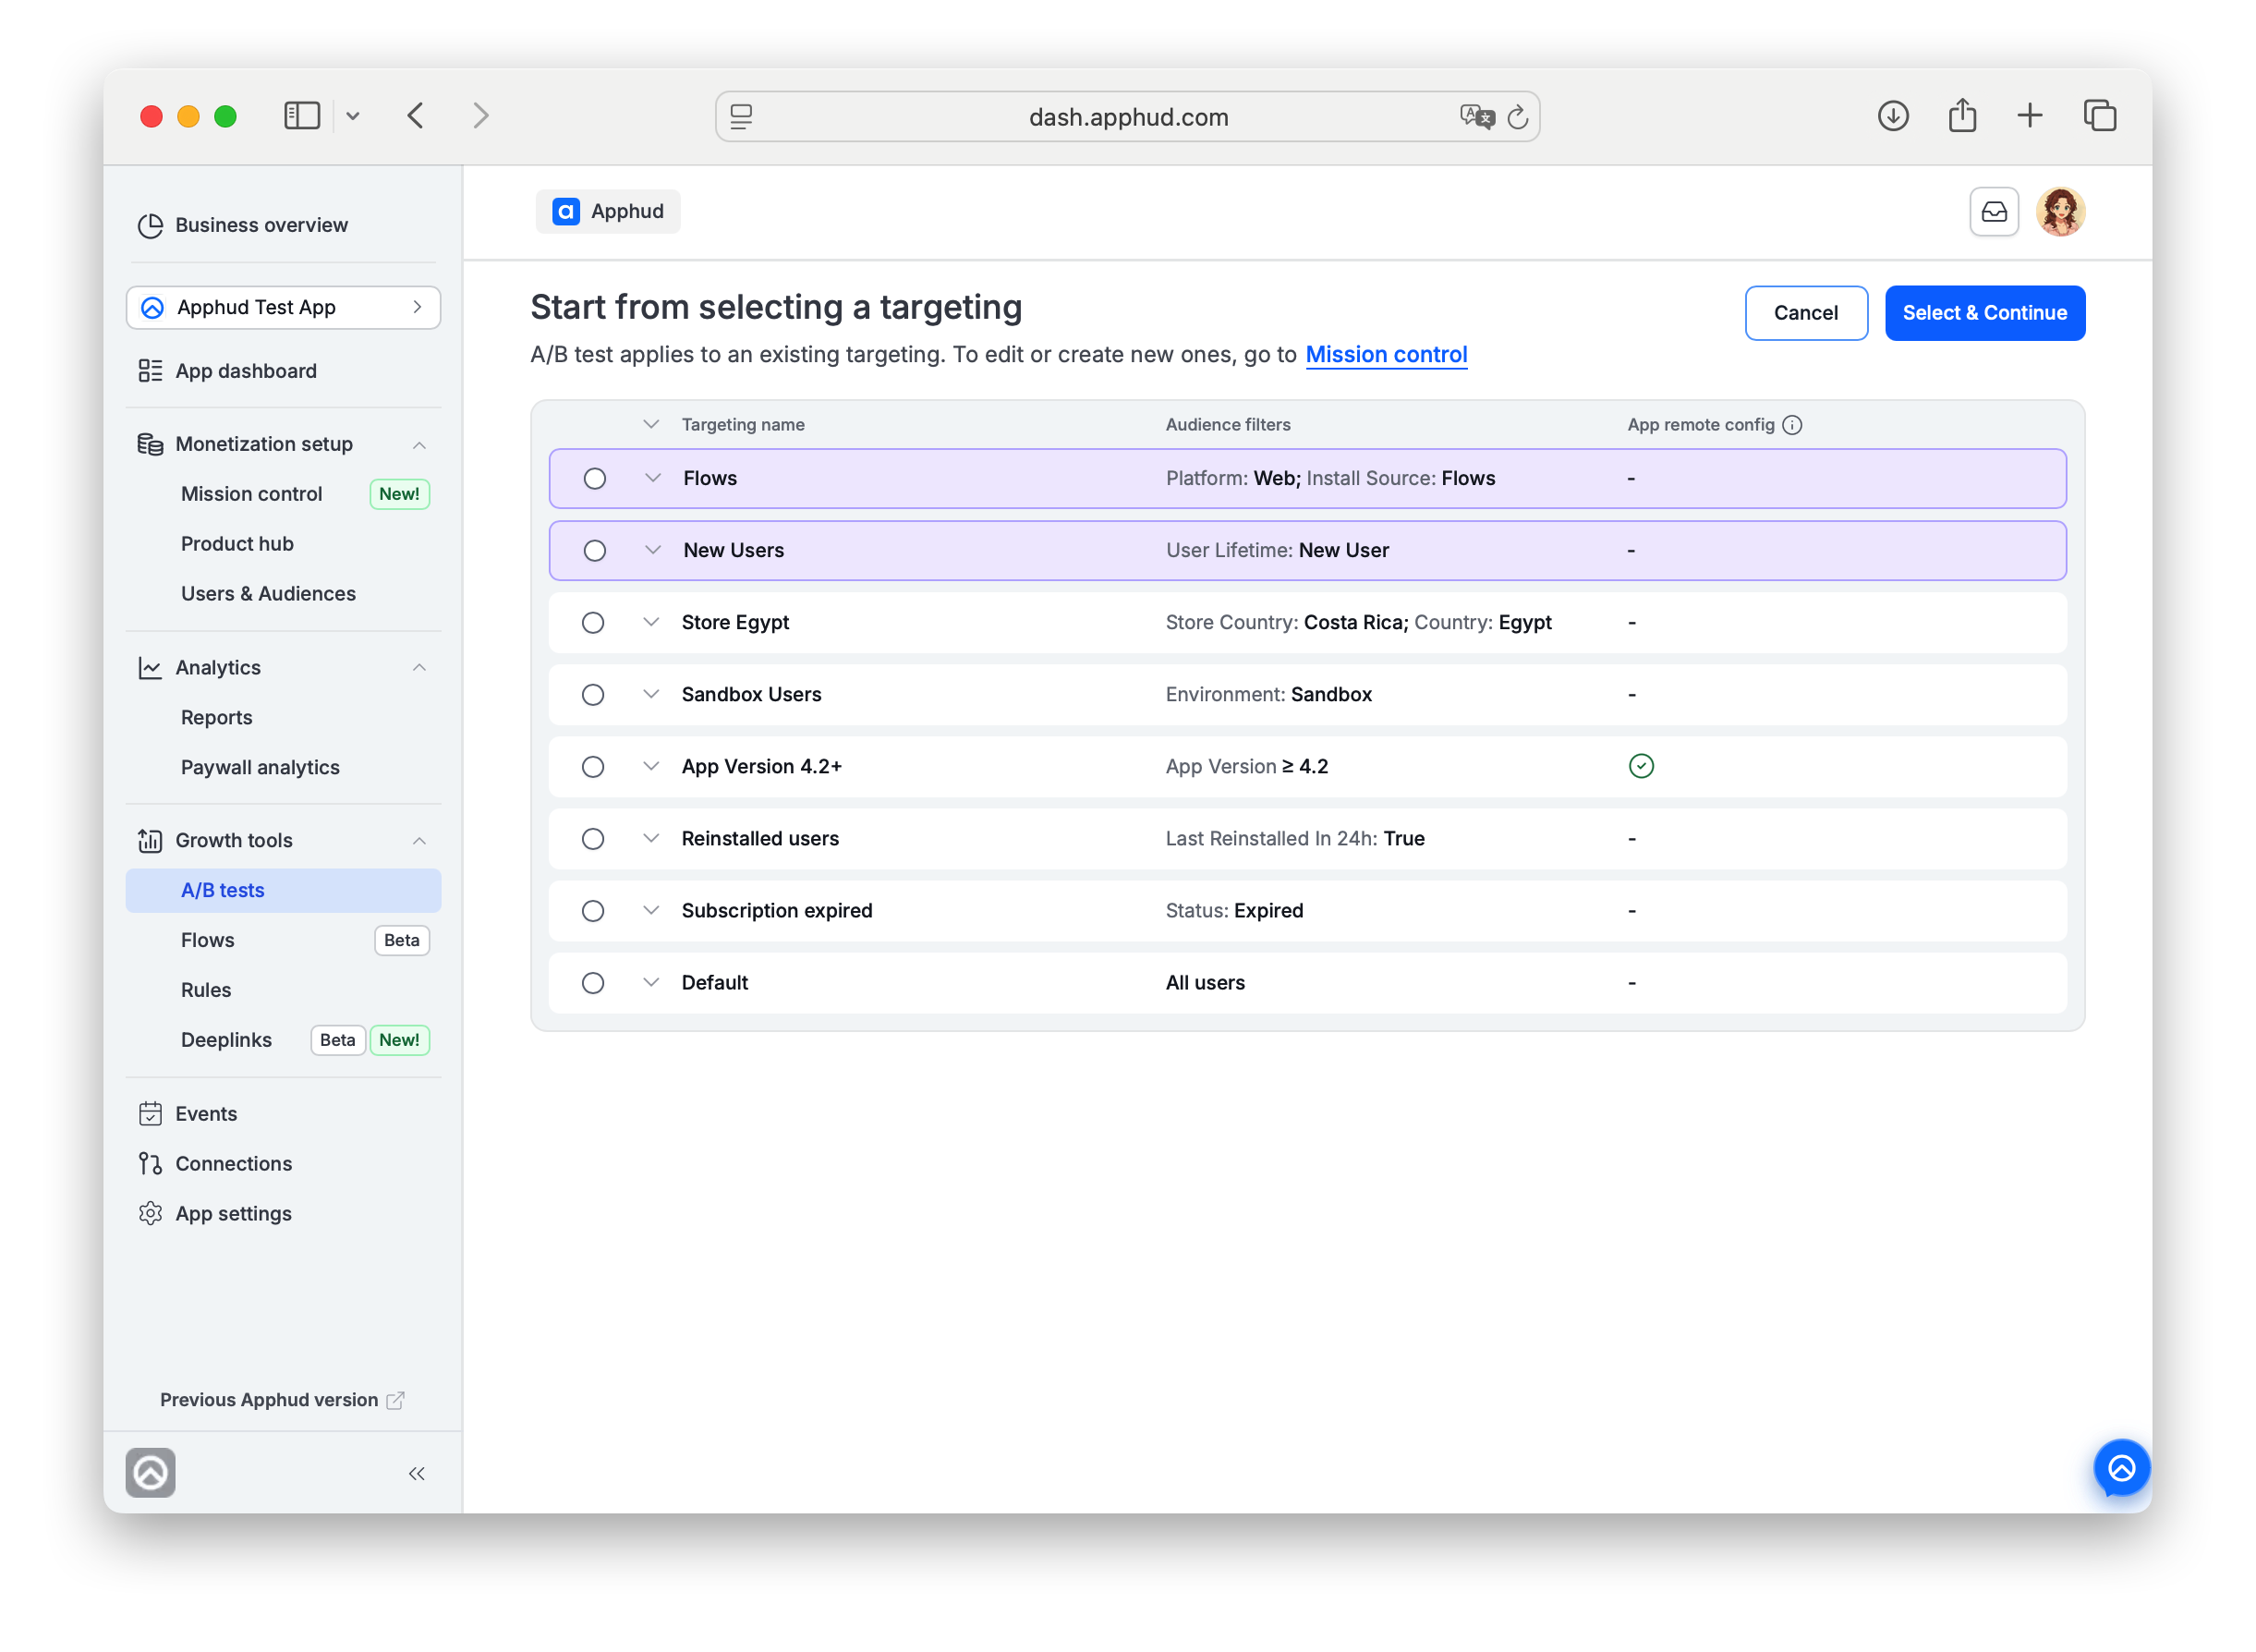Expand the Reinstalled users row chevron

pyautogui.click(x=651, y=838)
